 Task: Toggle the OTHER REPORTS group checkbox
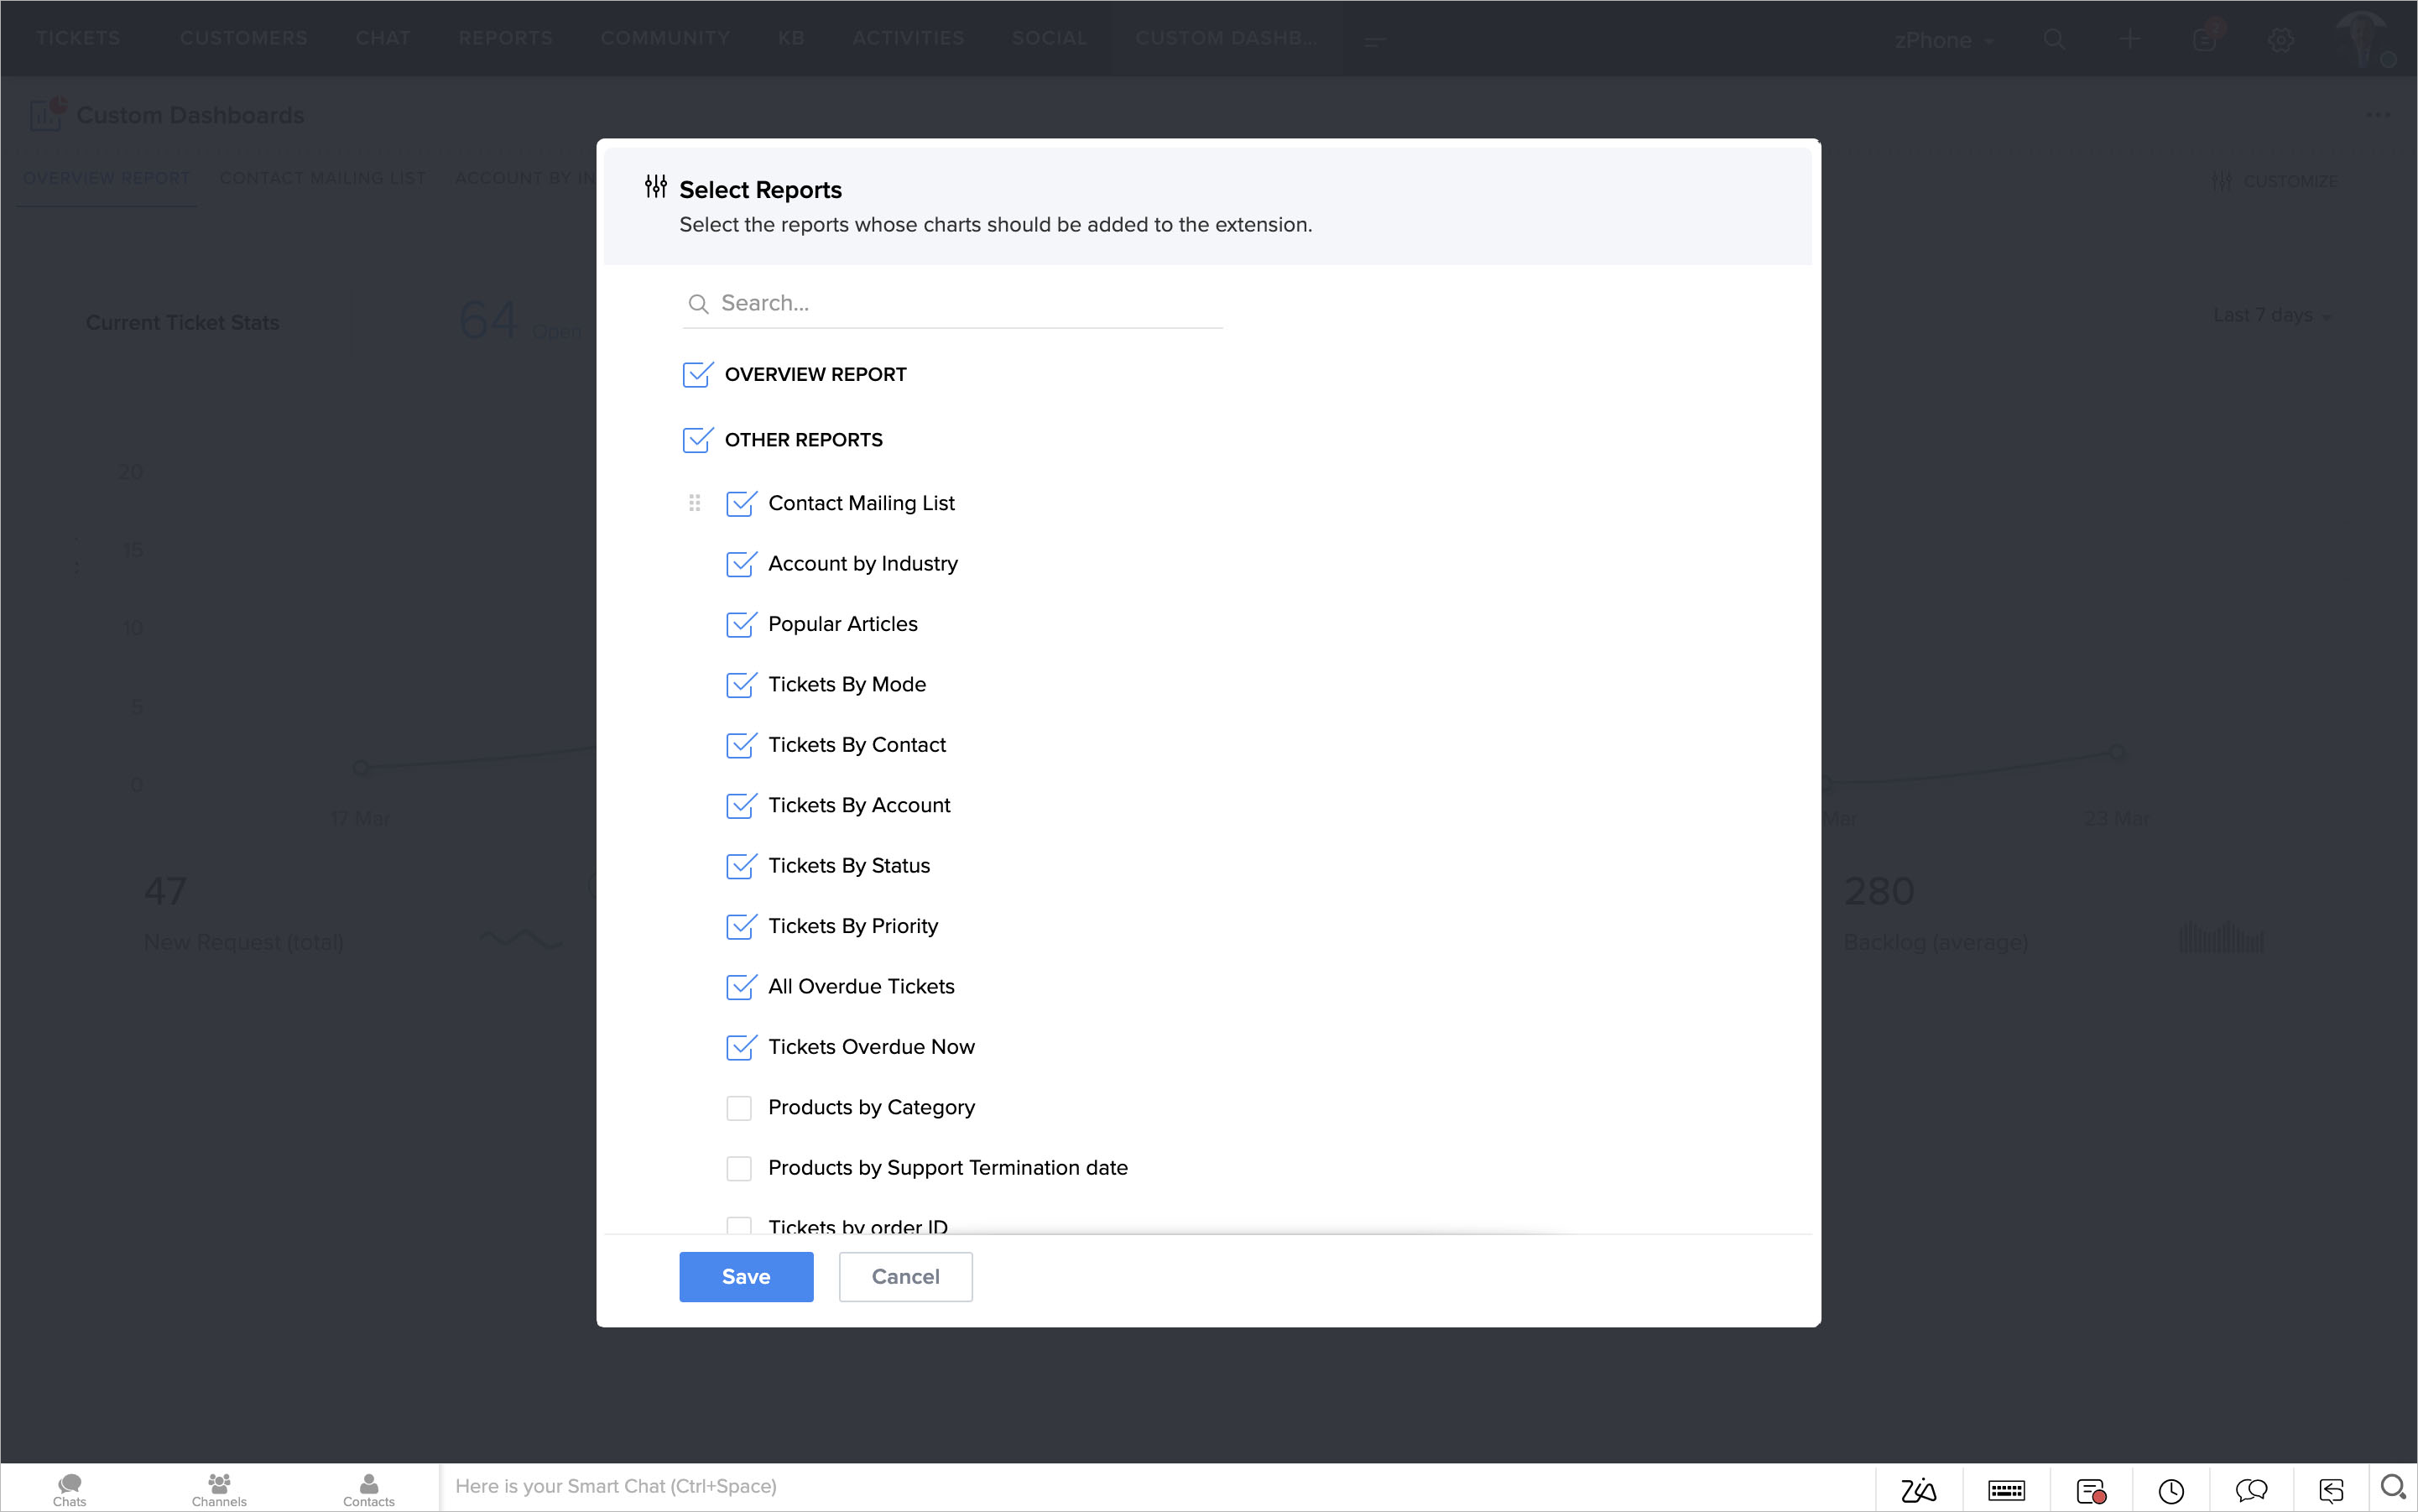pyautogui.click(x=696, y=440)
